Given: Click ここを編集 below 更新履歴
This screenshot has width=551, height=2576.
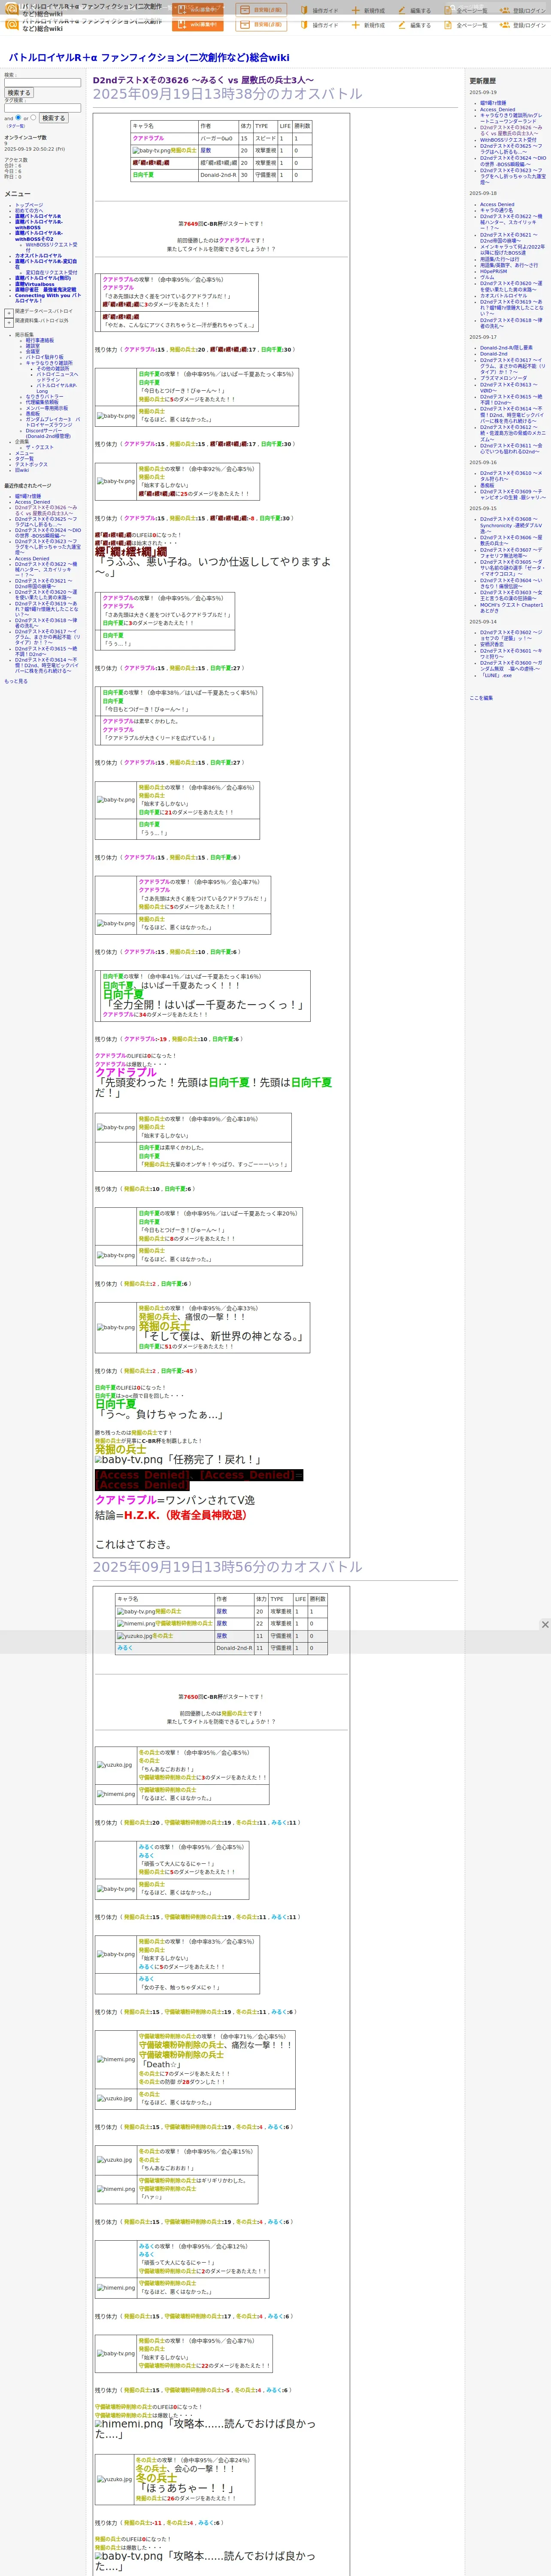Looking at the screenshot, I should pyautogui.click(x=481, y=698).
